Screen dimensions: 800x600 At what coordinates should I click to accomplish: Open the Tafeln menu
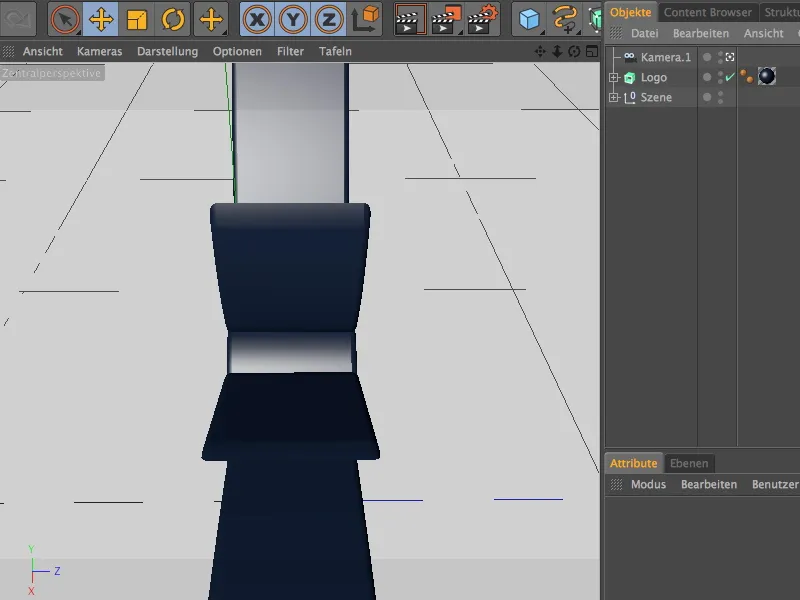pos(335,52)
